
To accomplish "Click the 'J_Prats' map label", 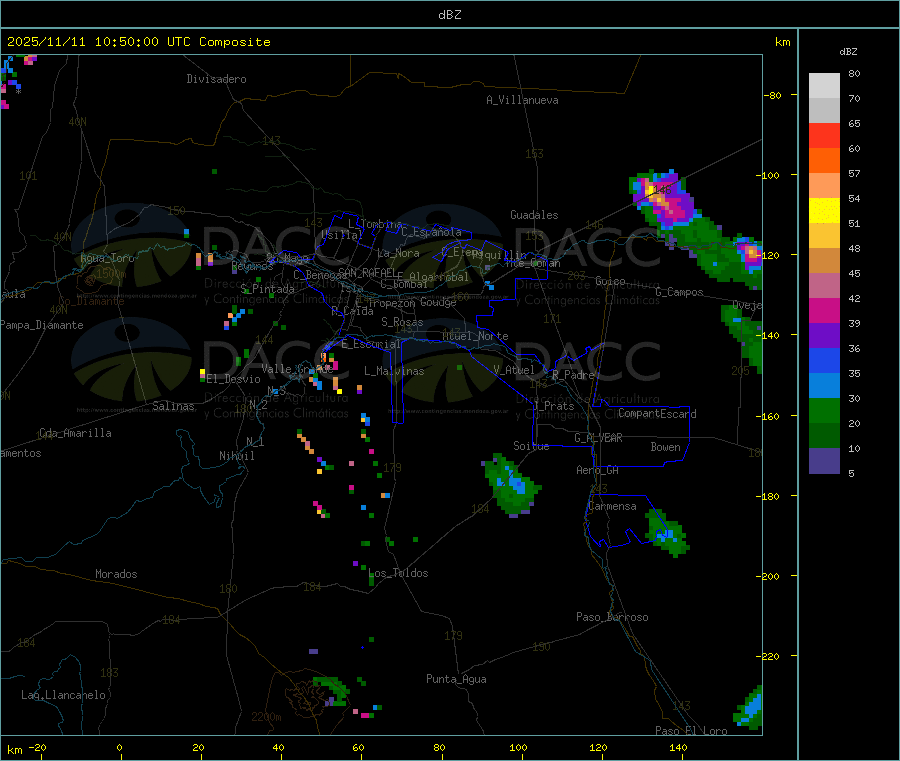I will click(x=553, y=406).
